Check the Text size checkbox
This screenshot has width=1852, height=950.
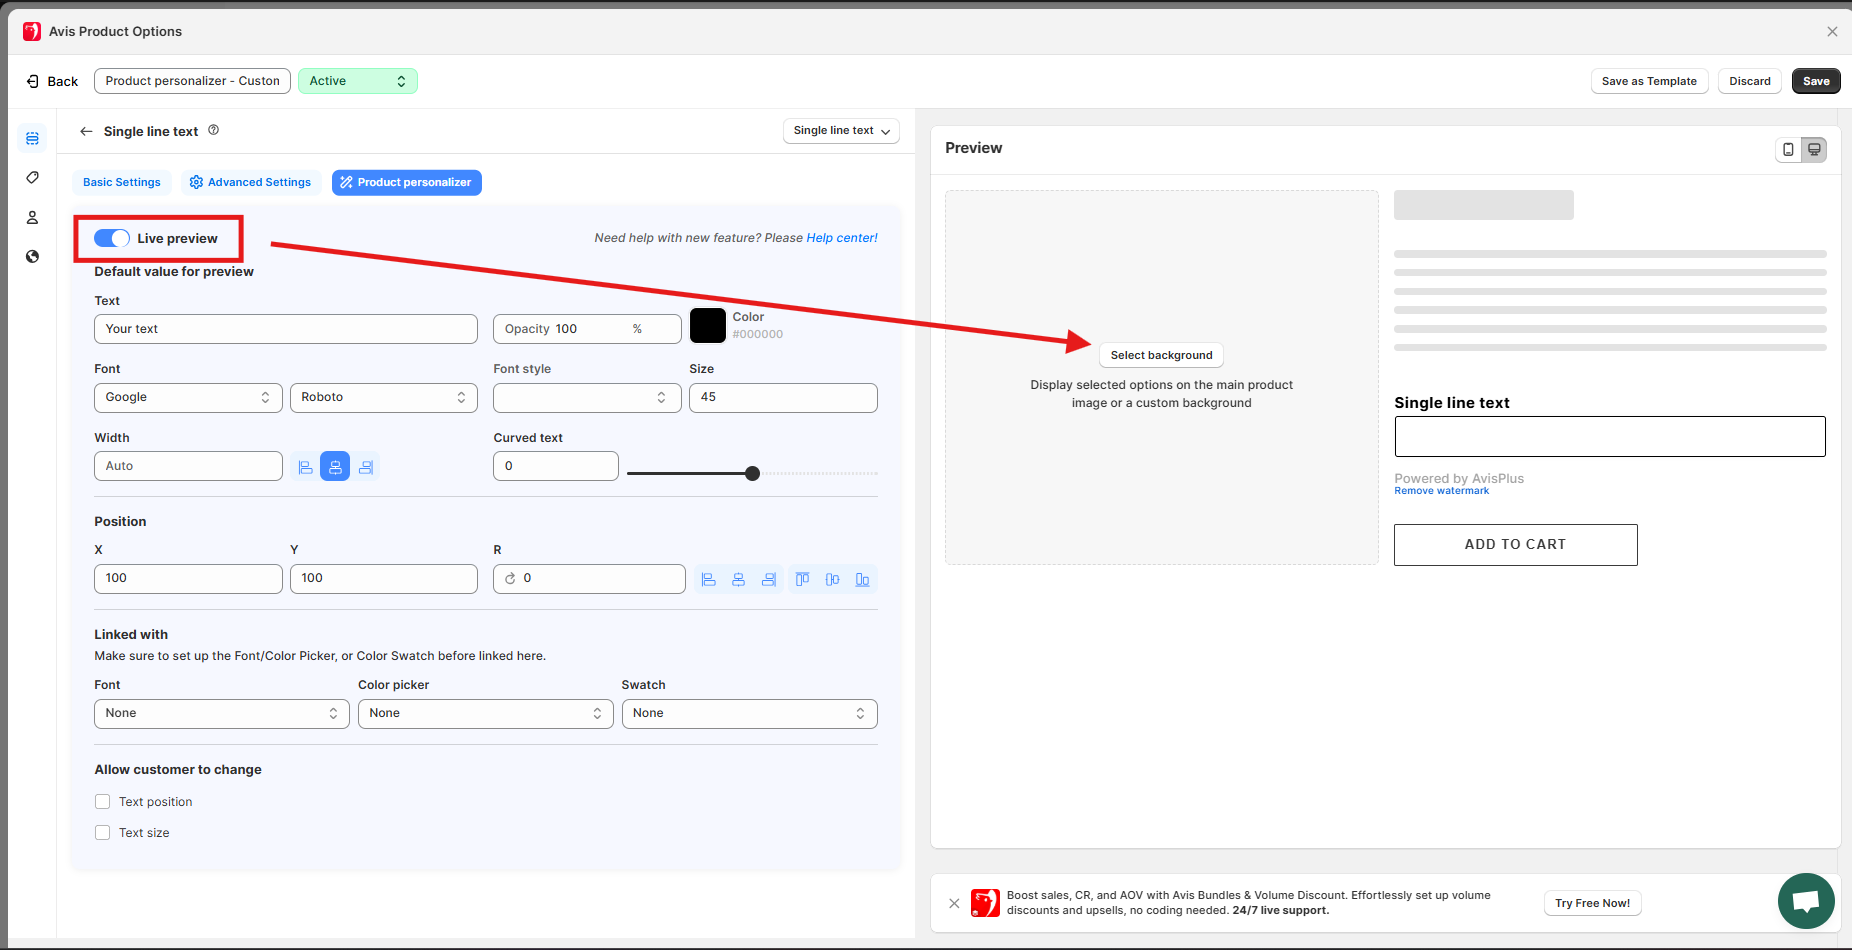102,833
